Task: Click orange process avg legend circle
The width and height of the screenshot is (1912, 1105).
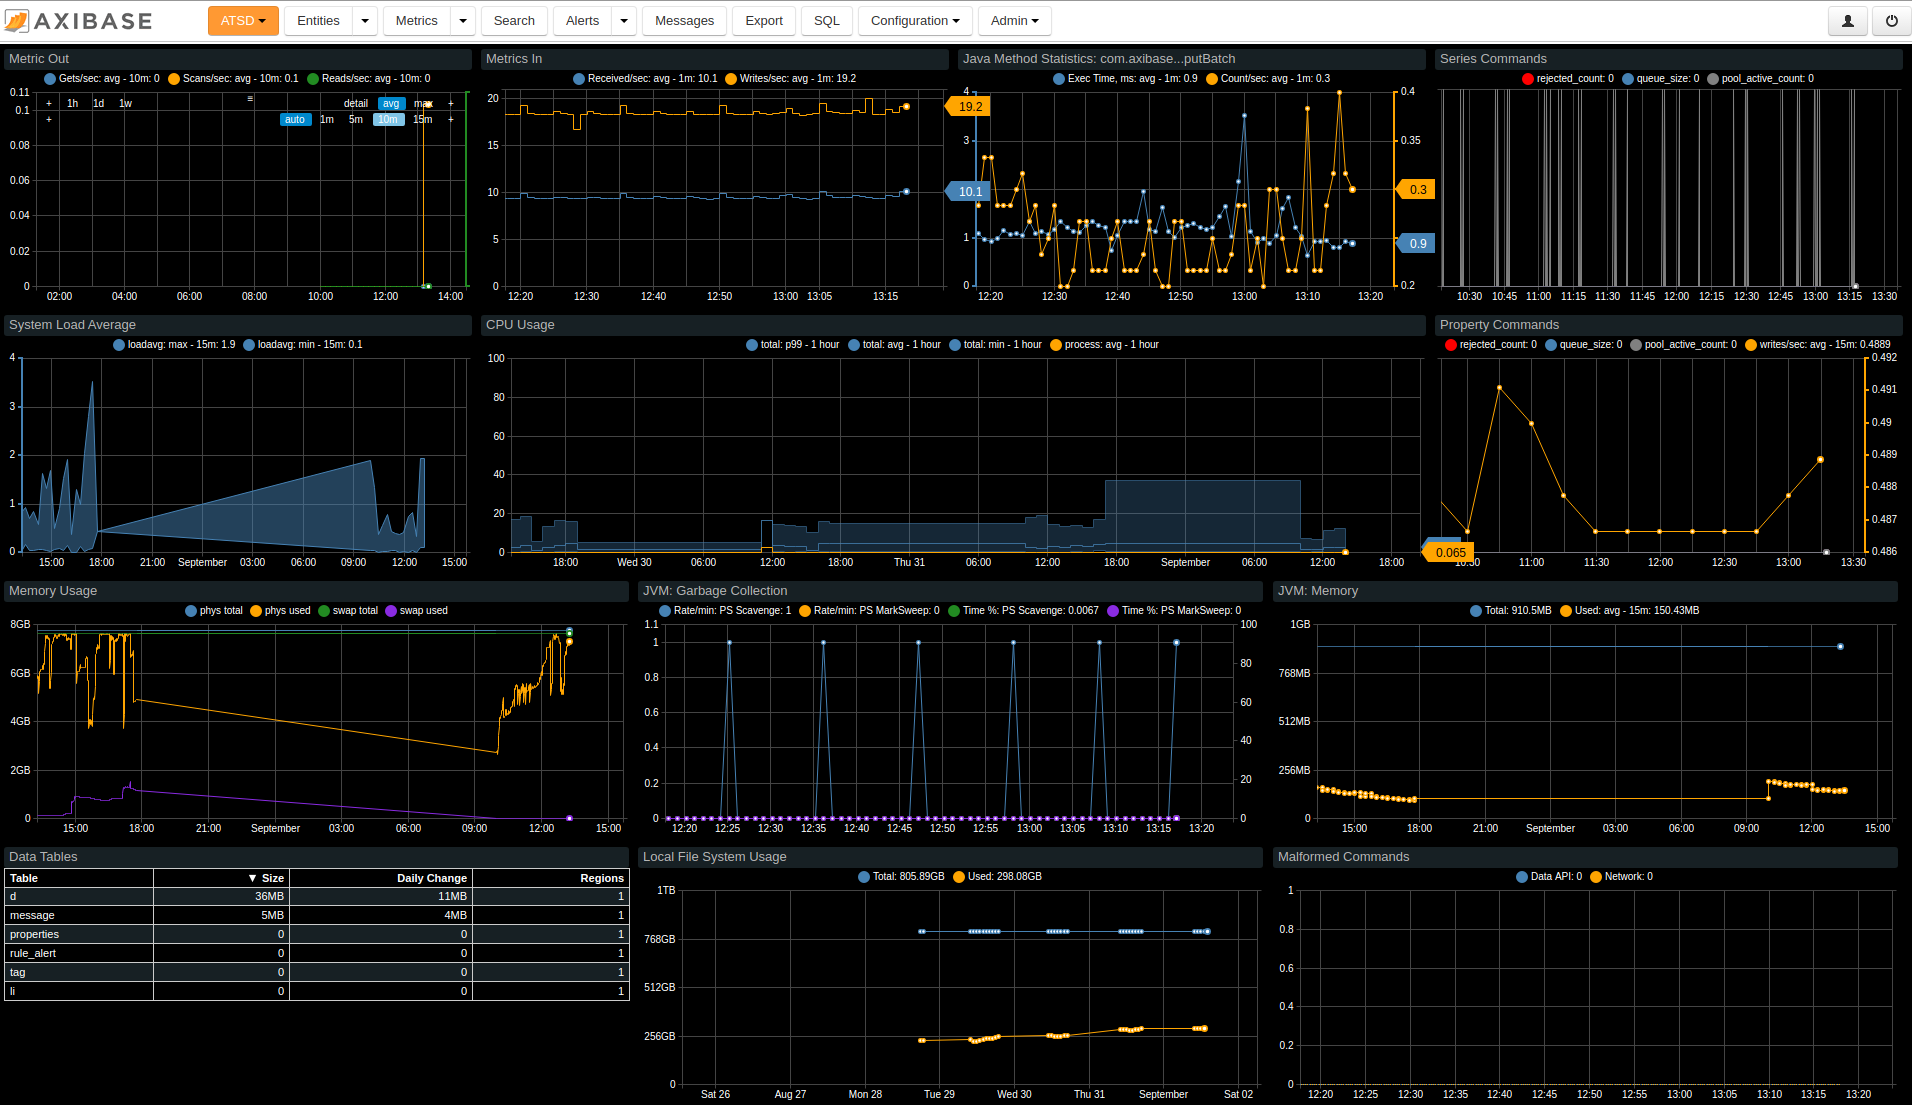Action: pos(1056,345)
